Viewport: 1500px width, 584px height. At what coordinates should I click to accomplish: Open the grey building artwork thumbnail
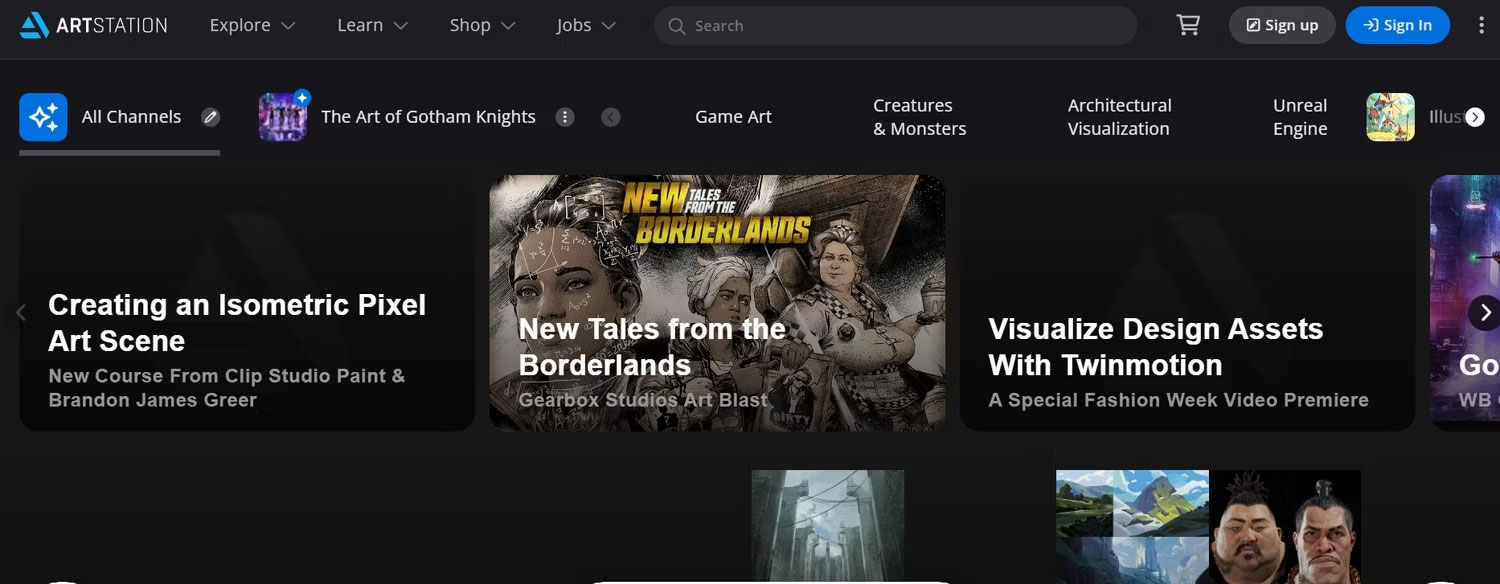click(828, 527)
